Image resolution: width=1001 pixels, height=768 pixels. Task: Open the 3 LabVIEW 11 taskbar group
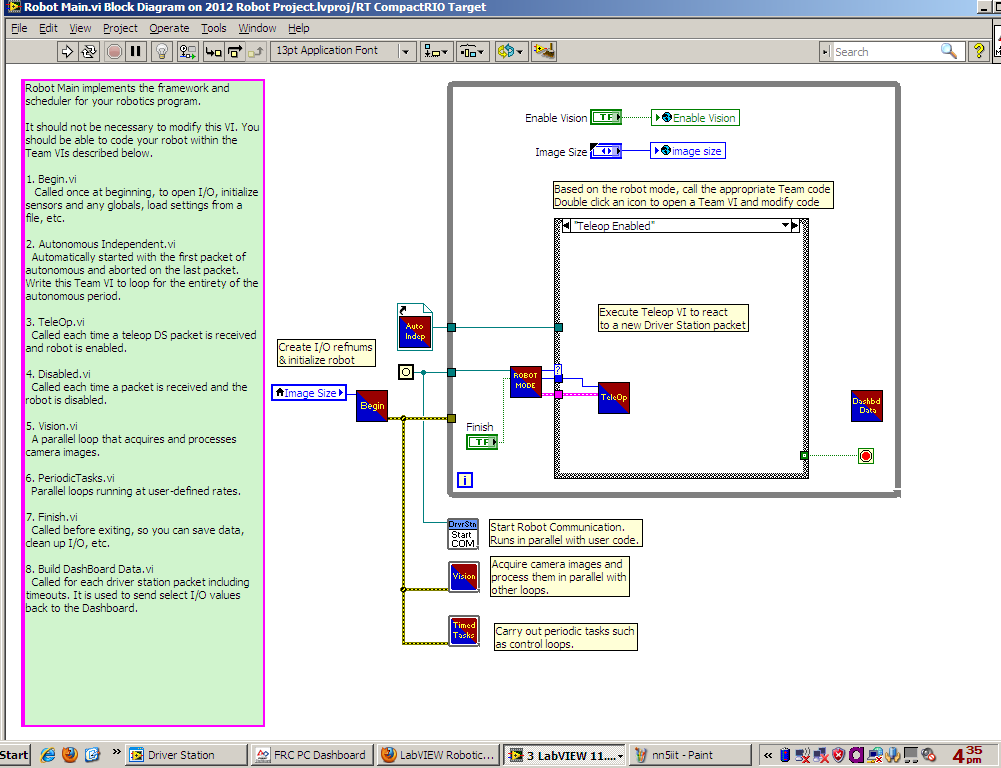[x=566, y=755]
